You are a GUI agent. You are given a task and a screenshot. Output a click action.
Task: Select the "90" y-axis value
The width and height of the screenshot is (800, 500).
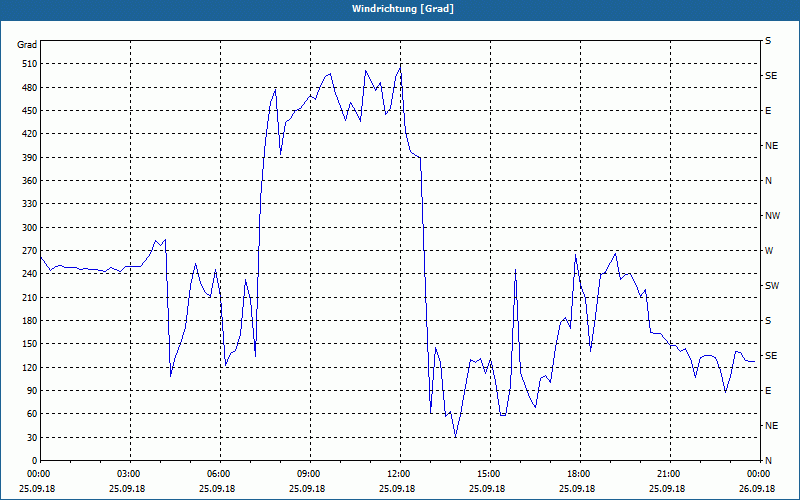pyautogui.click(x=32, y=391)
